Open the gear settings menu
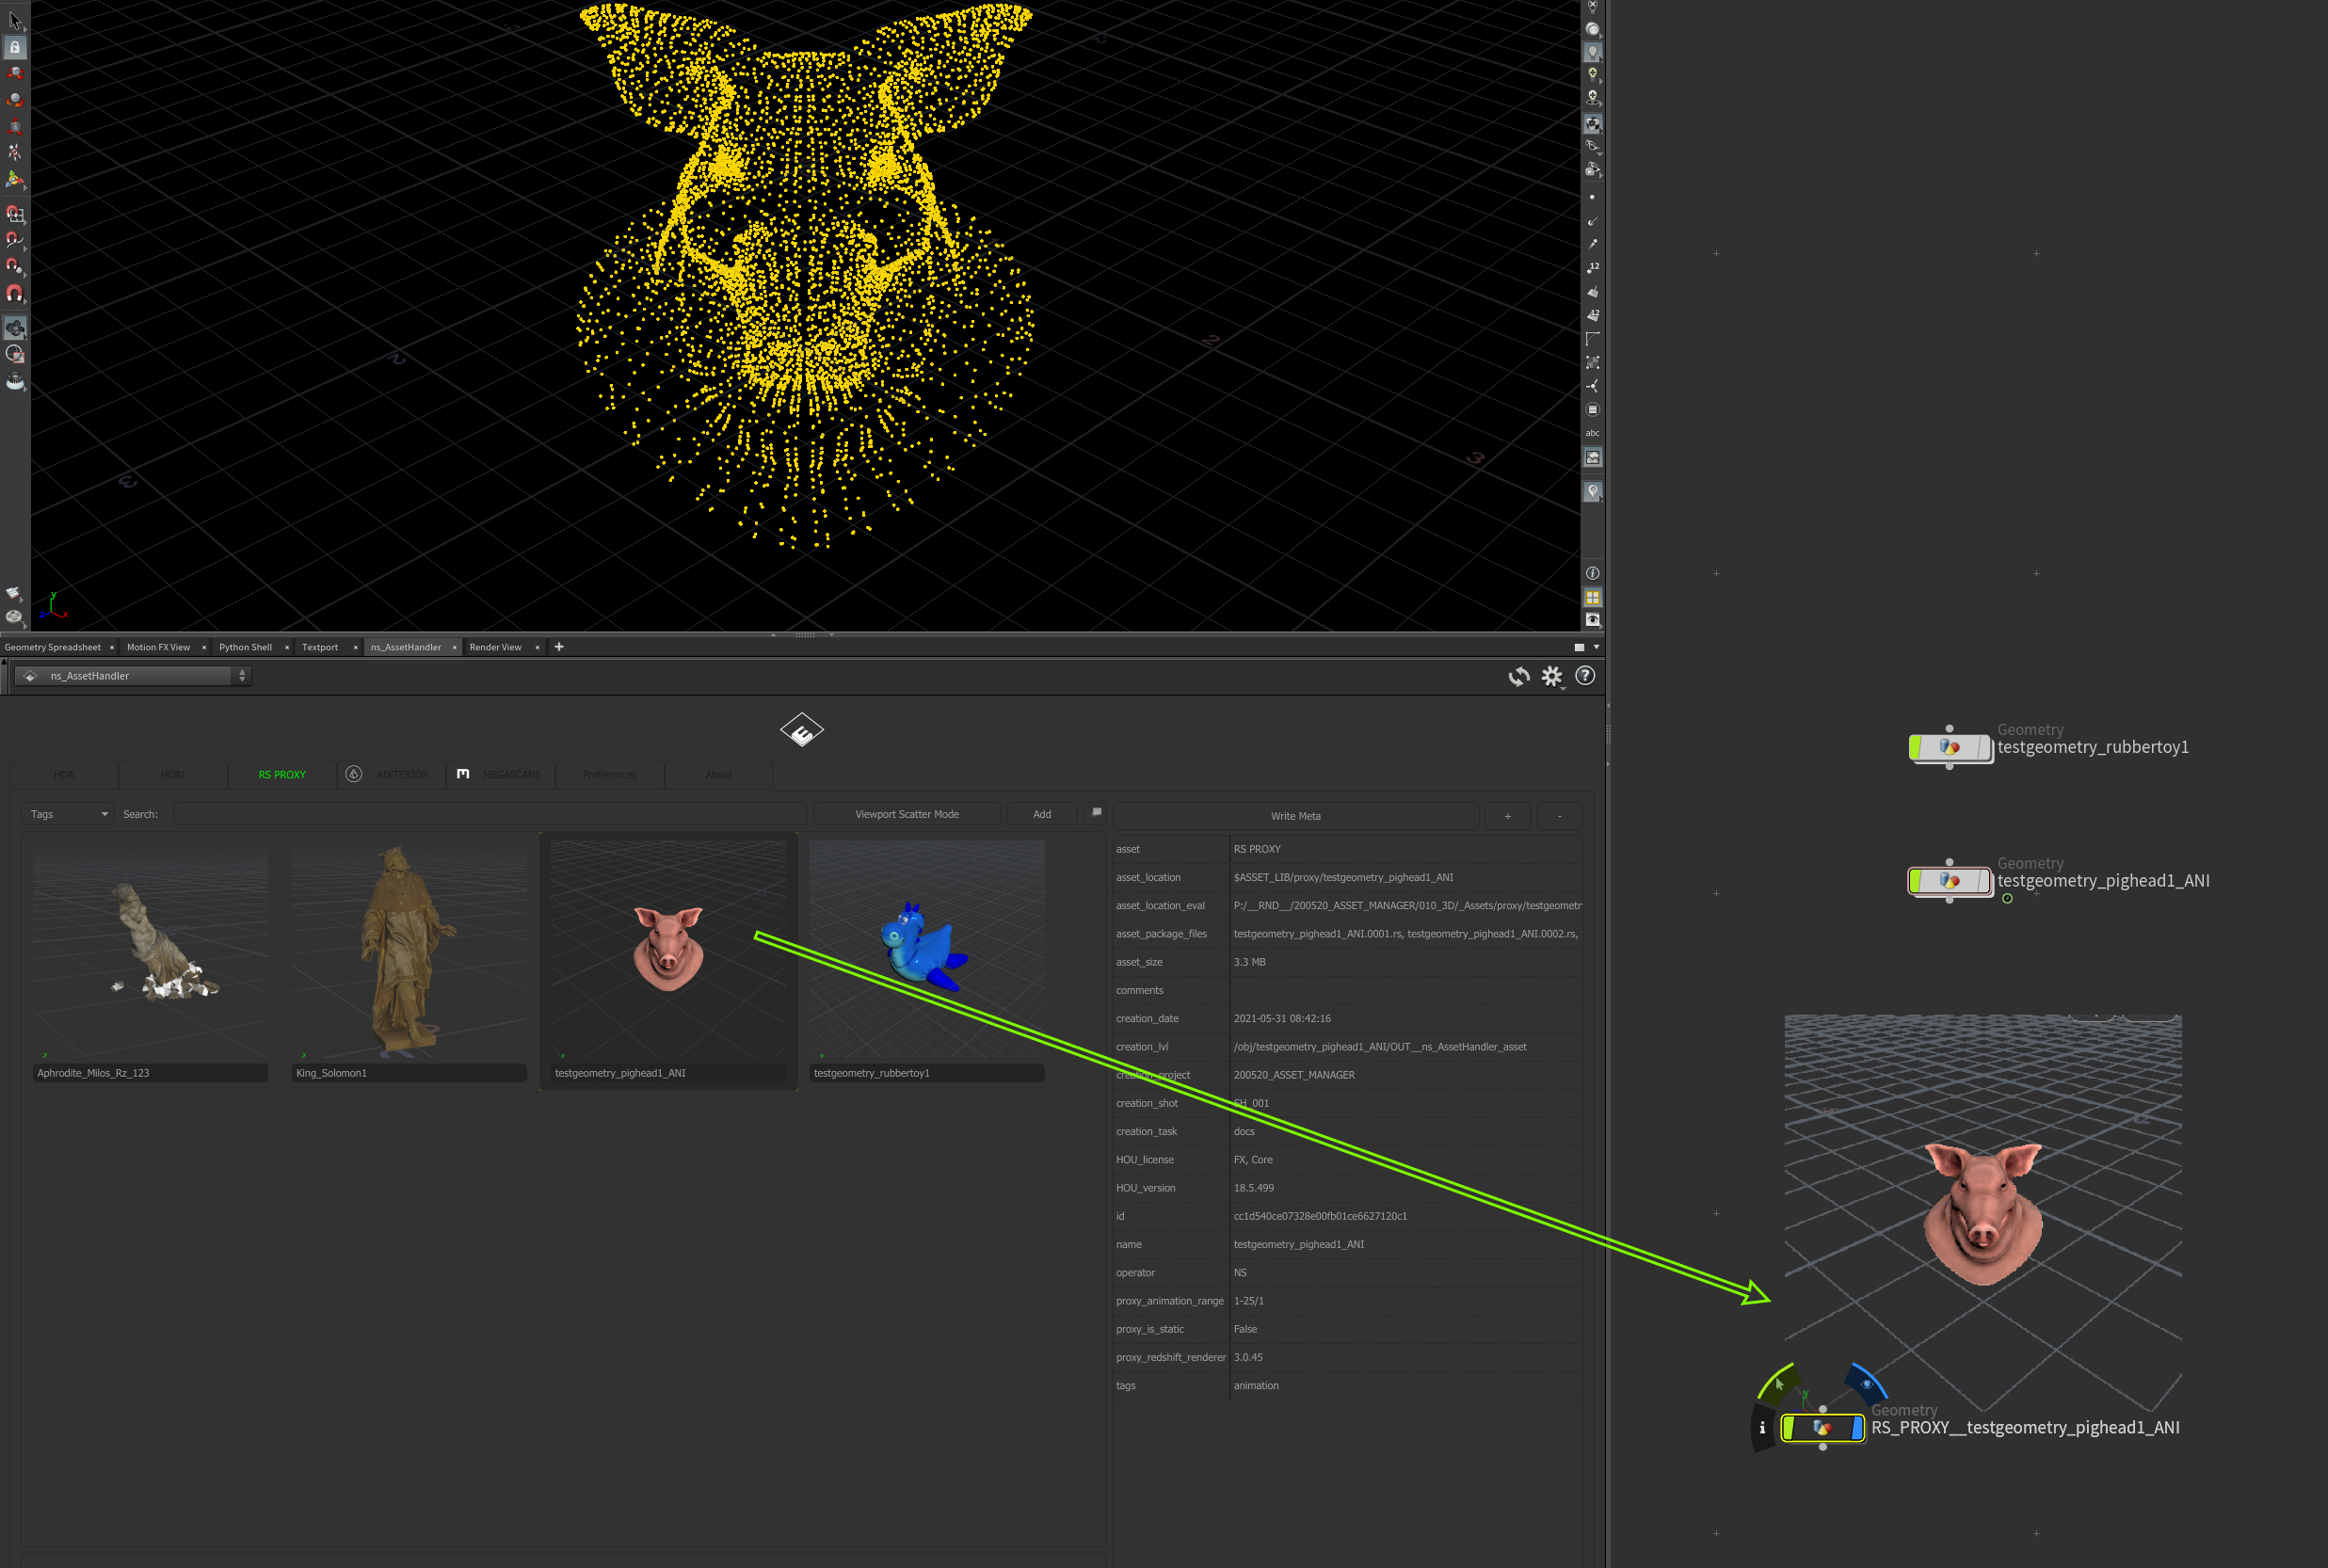This screenshot has height=1568, width=2328. click(x=1551, y=677)
